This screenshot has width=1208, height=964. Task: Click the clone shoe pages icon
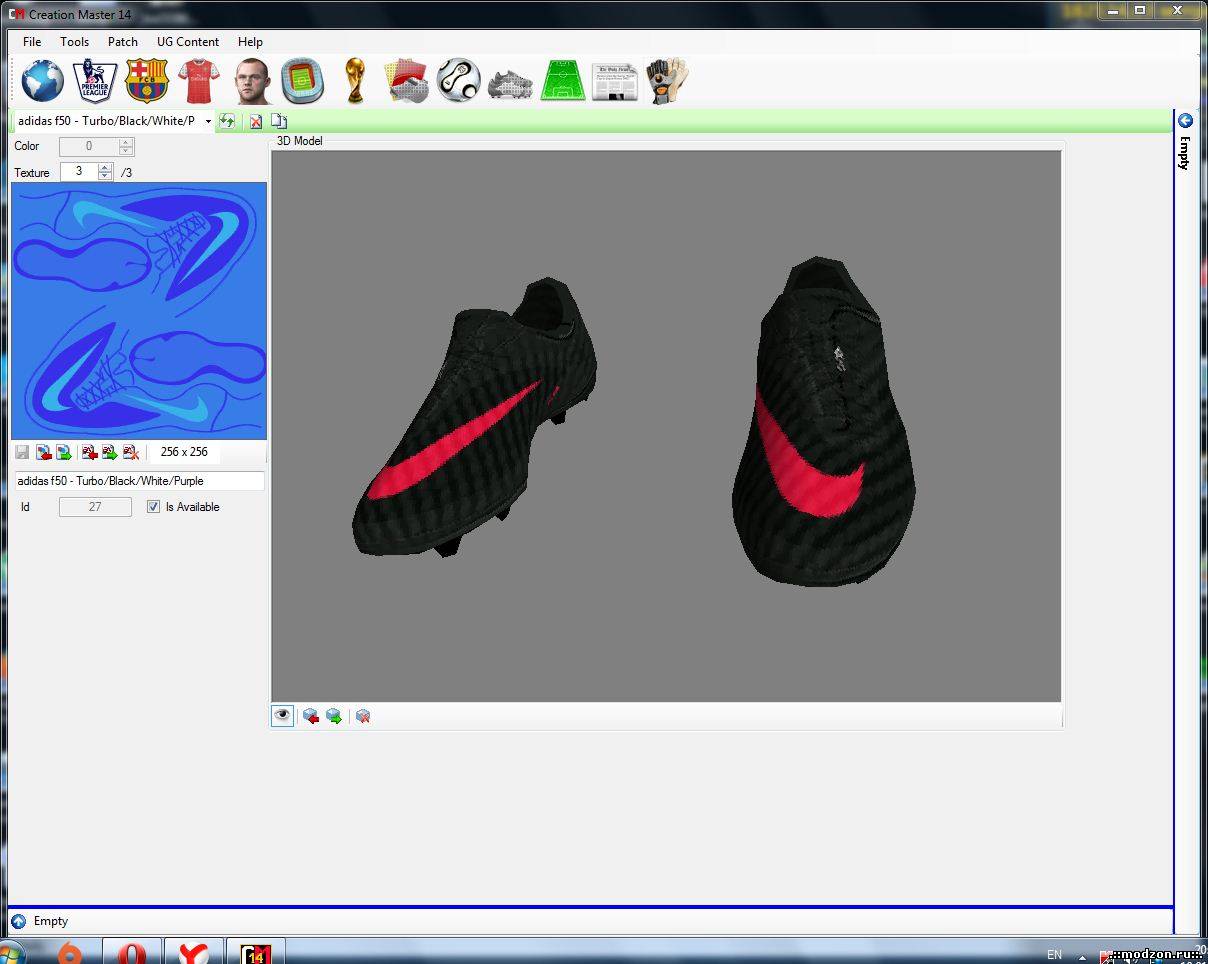click(279, 121)
